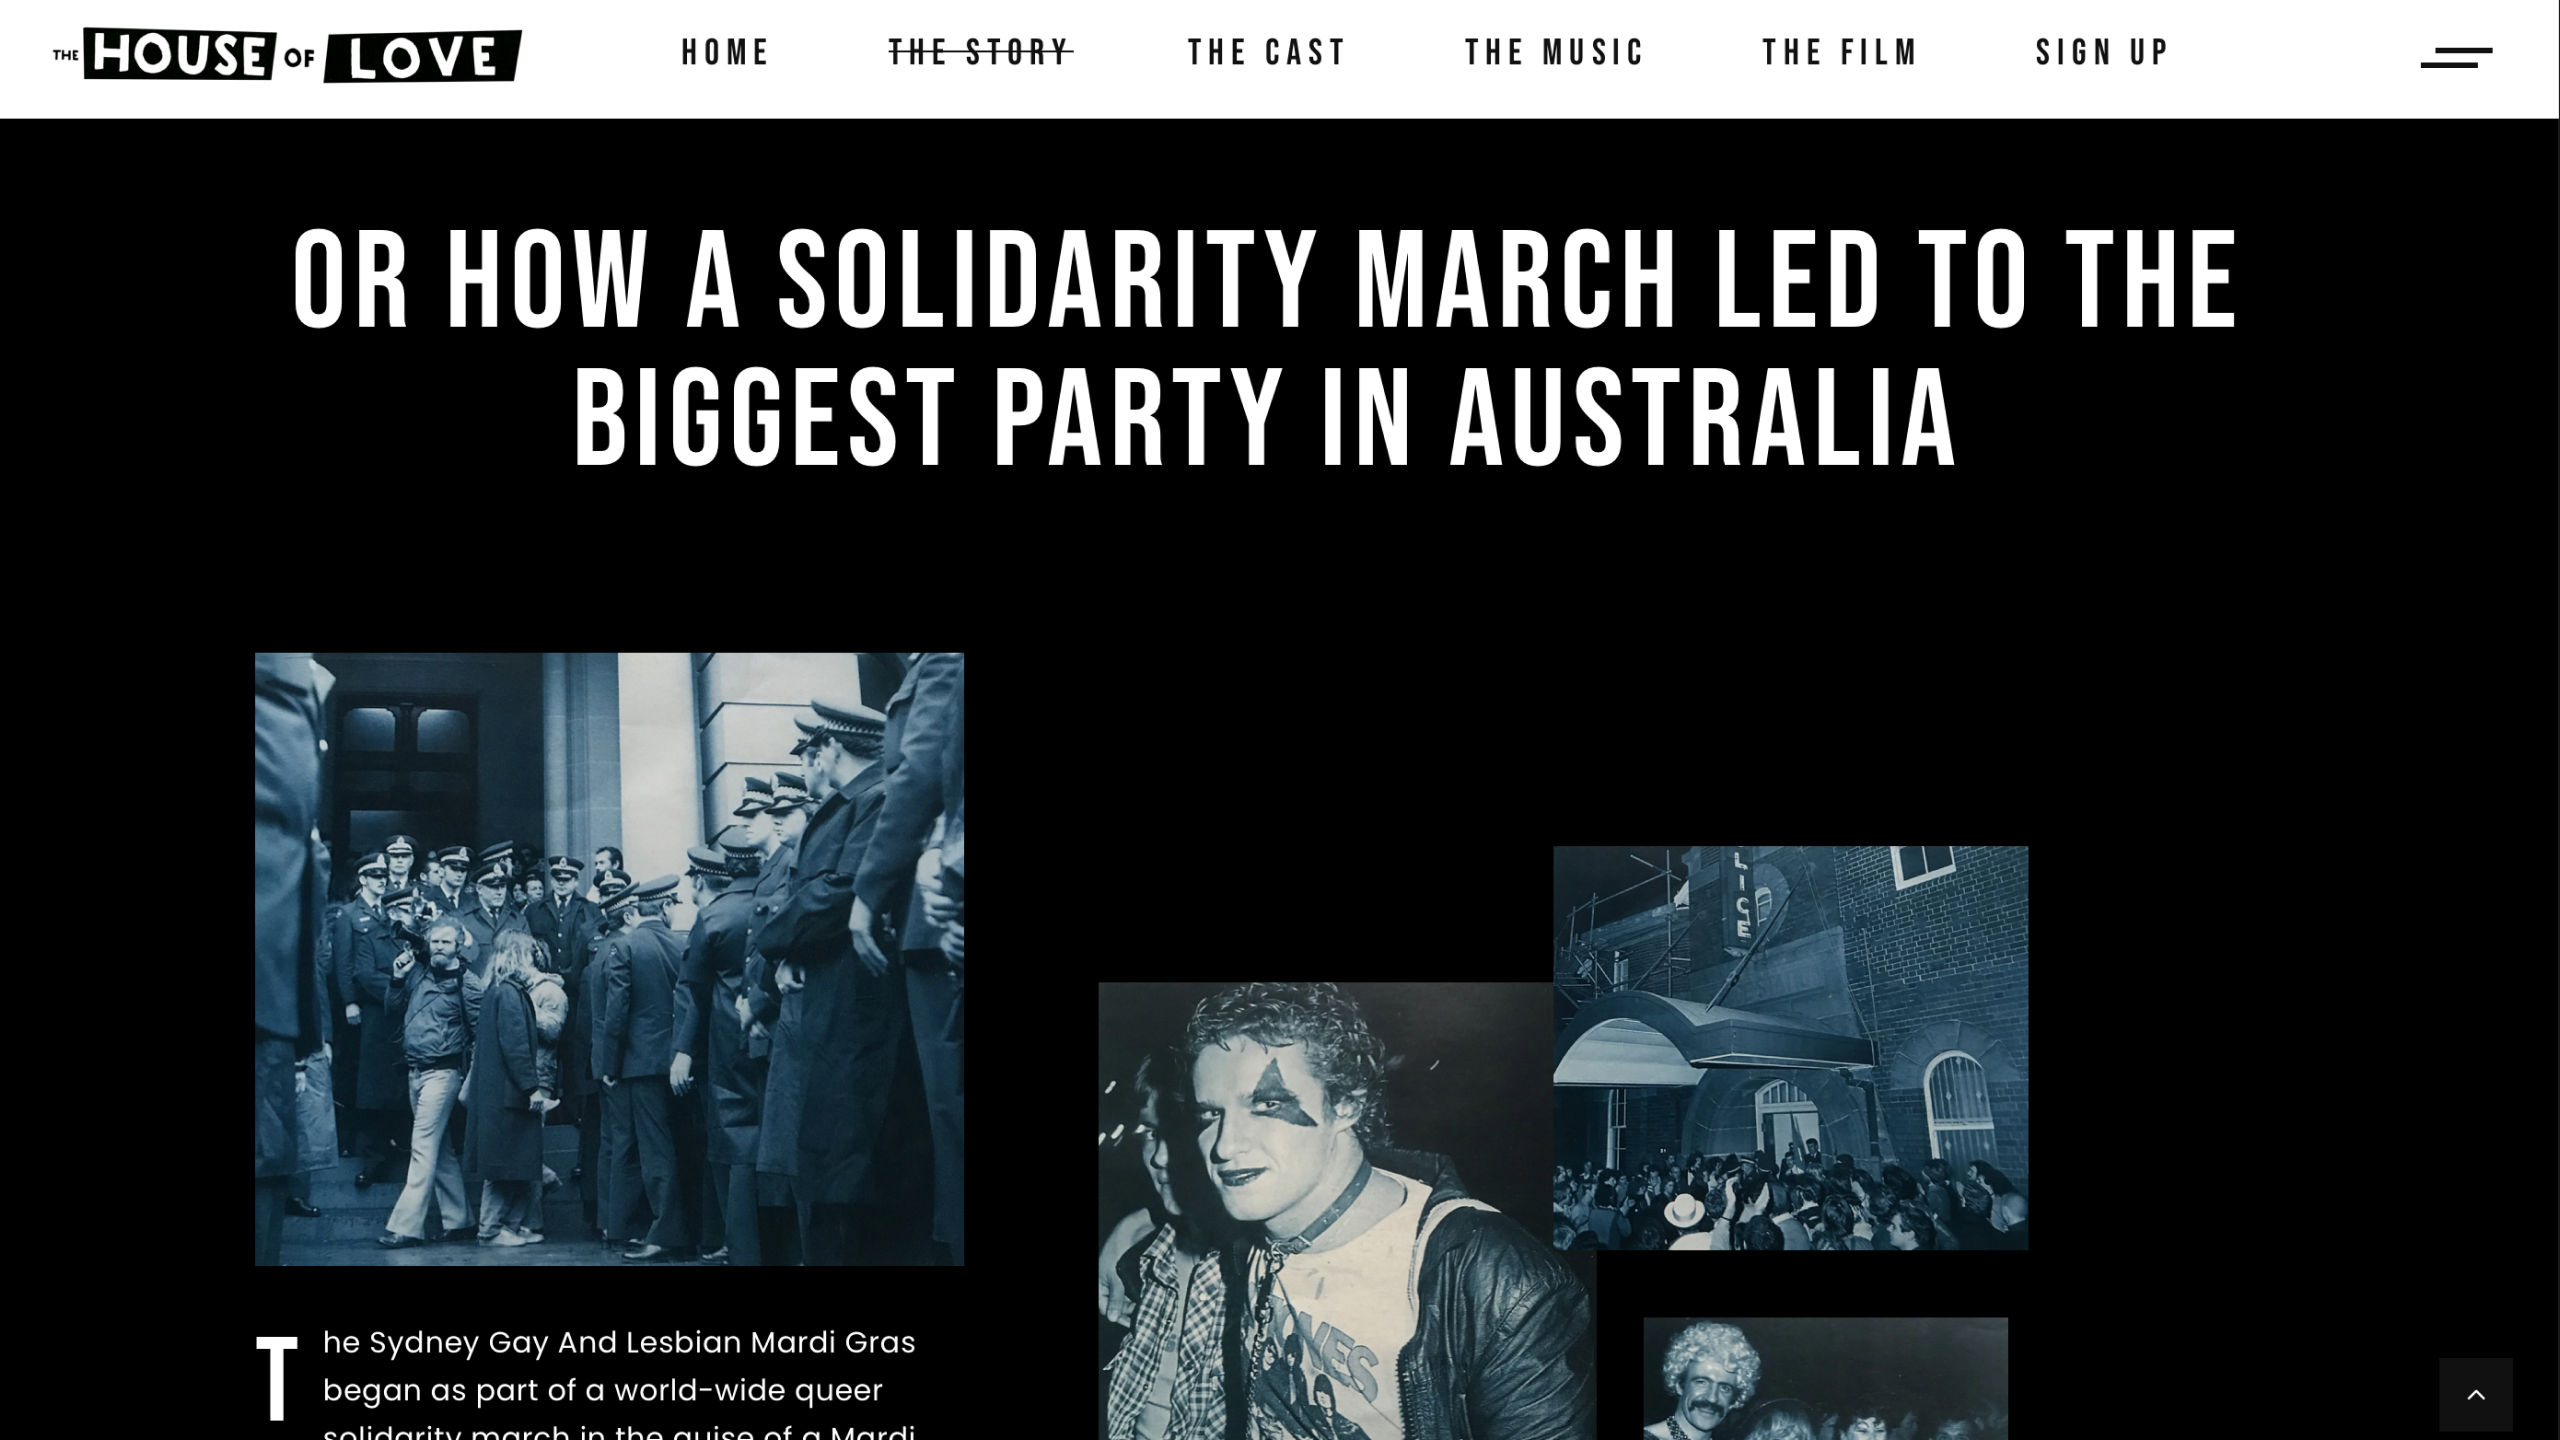Open the hamburger menu icon
This screenshot has width=2560, height=1440.
pos(2455,58)
